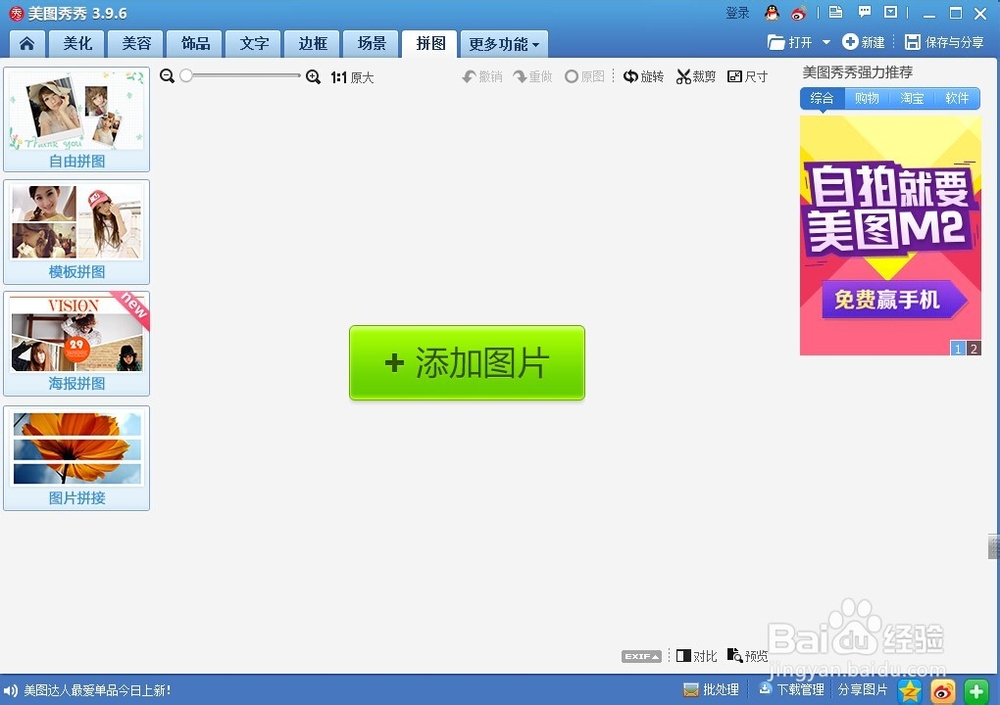
Task: Click the zoom out magnifier
Action: (167, 76)
